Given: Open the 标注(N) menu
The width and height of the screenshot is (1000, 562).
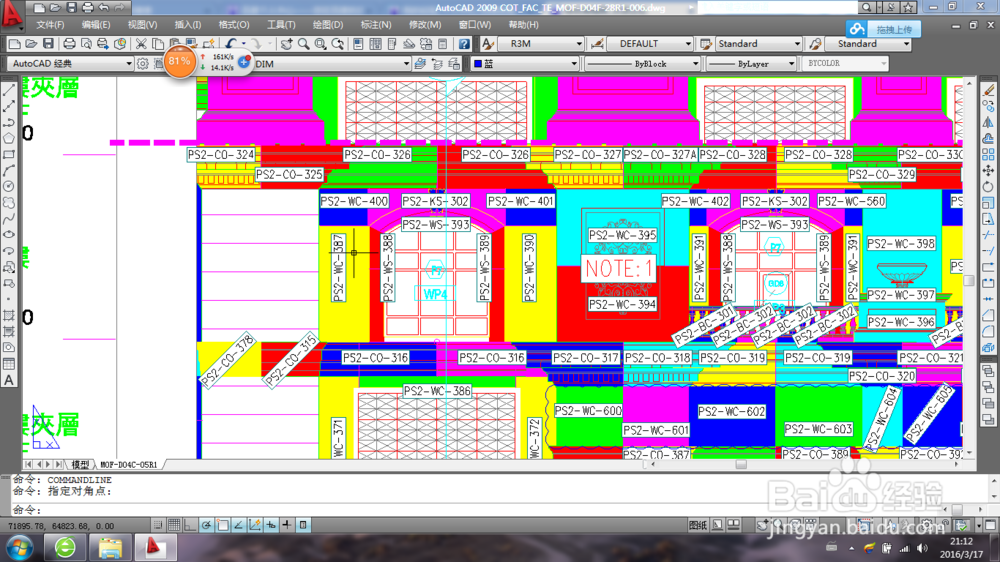Looking at the screenshot, I should click(376, 25).
